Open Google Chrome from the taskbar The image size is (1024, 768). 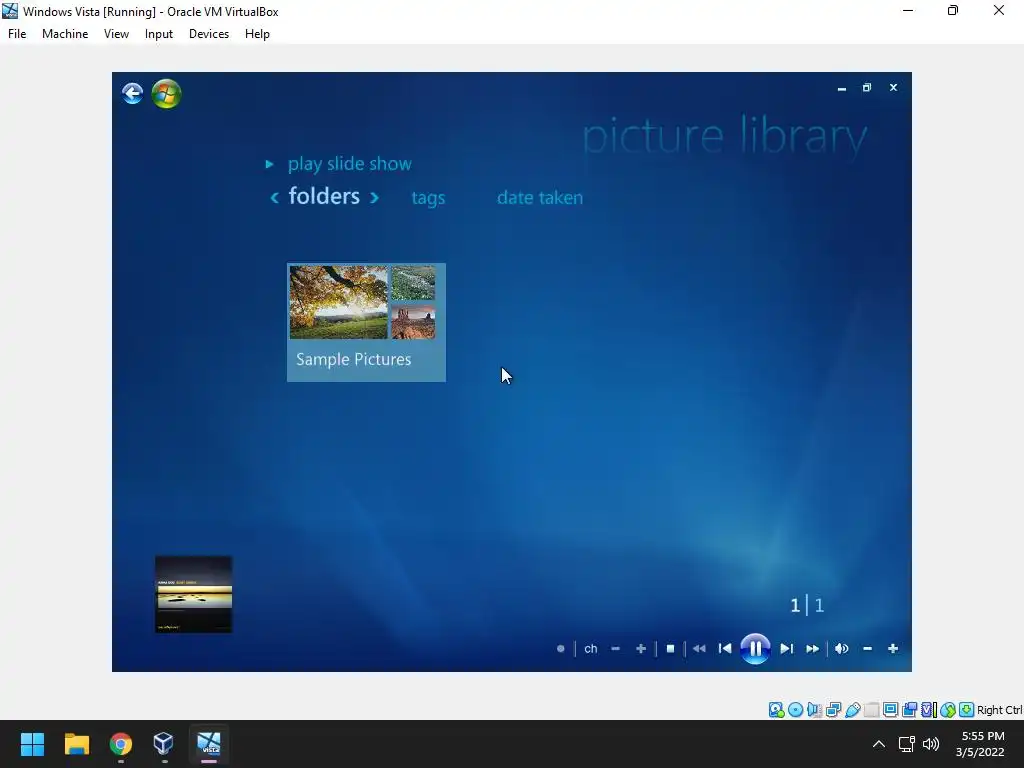121,743
